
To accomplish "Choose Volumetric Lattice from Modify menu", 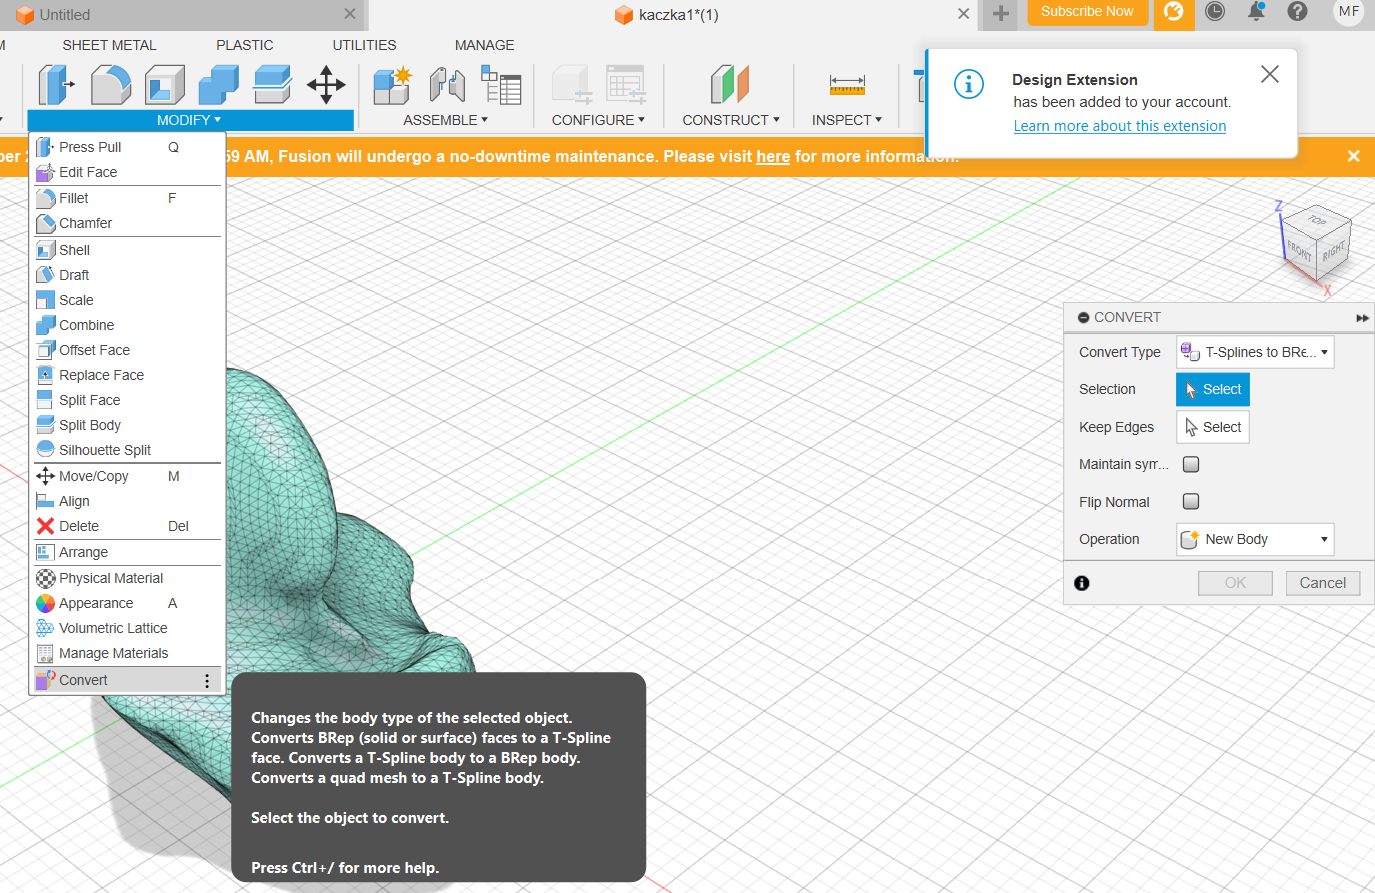I will (x=127, y=628).
